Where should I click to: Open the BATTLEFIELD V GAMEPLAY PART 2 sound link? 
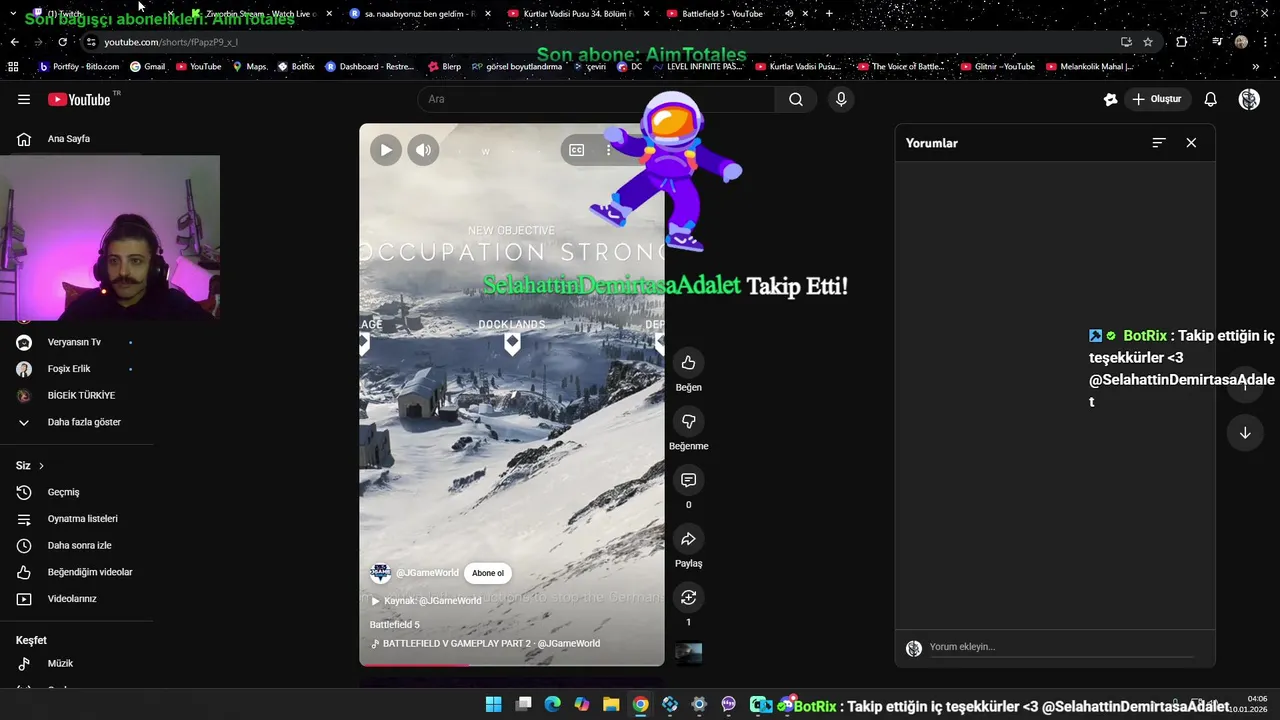coord(485,643)
